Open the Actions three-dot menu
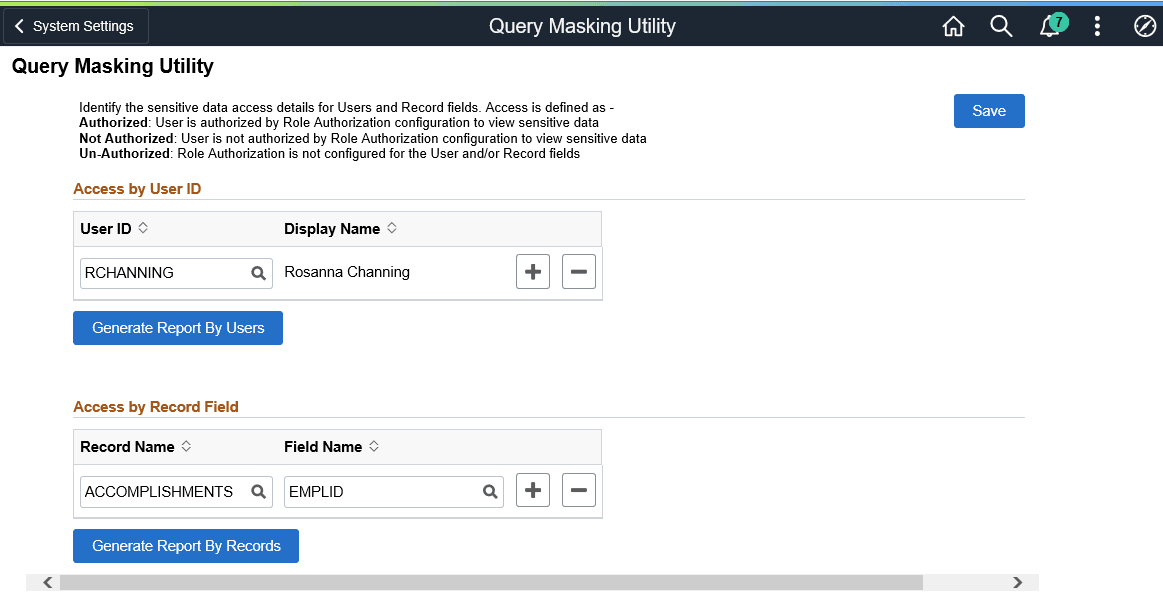 pyautogui.click(x=1097, y=26)
